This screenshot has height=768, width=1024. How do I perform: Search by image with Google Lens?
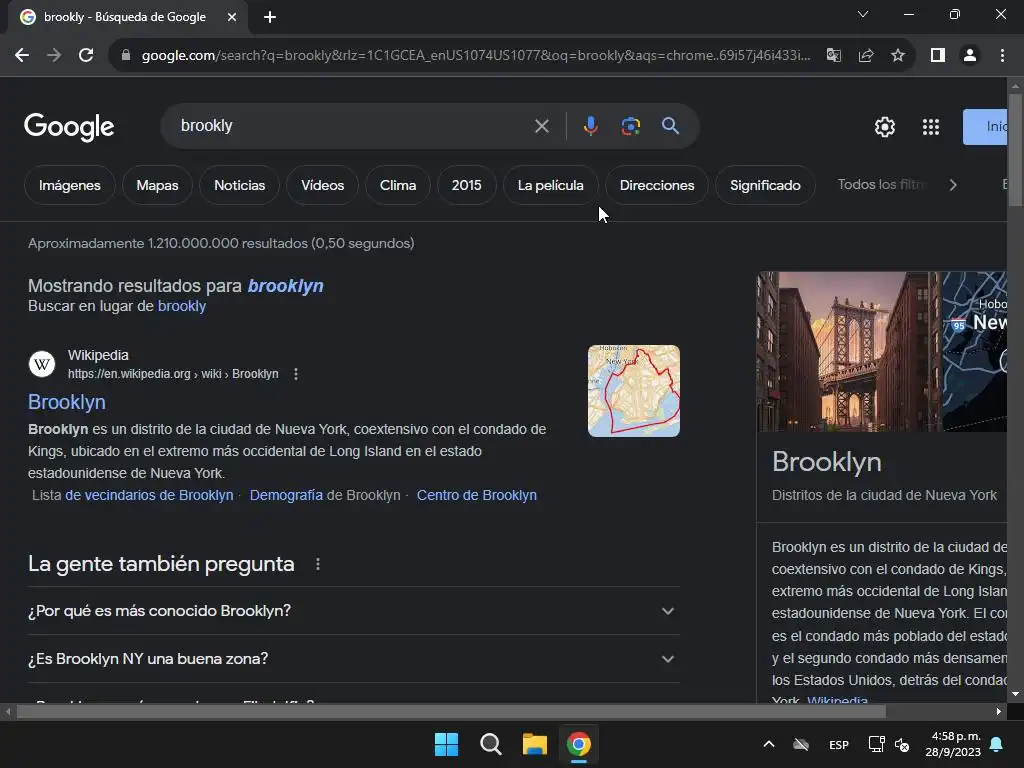(630, 126)
